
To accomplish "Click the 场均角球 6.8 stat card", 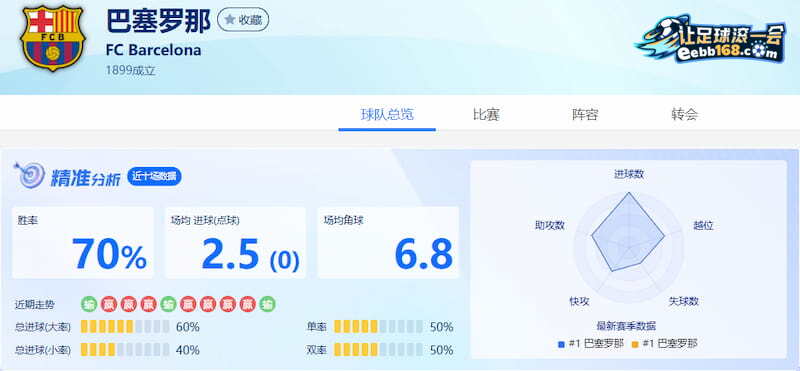I will 388,242.
